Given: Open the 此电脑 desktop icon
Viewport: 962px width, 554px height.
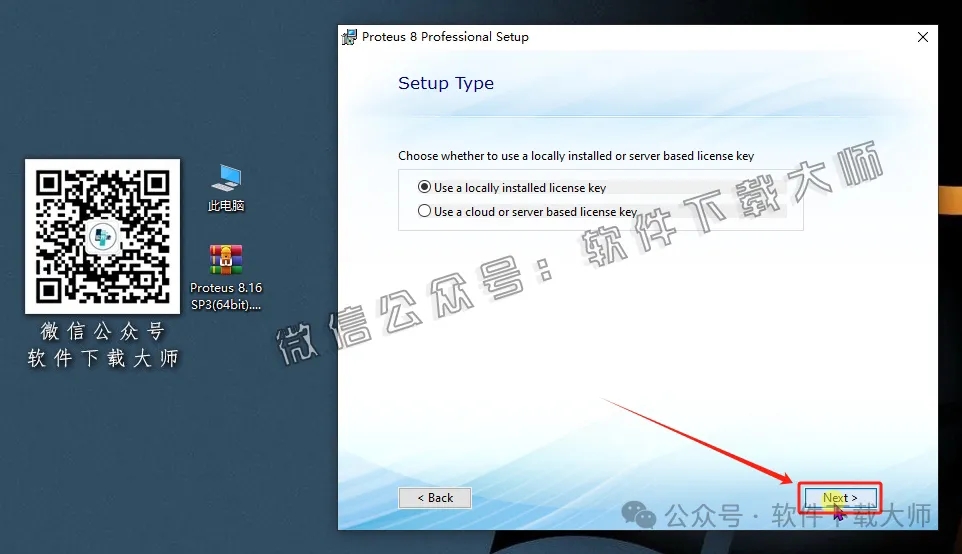Looking at the screenshot, I should click(226, 188).
